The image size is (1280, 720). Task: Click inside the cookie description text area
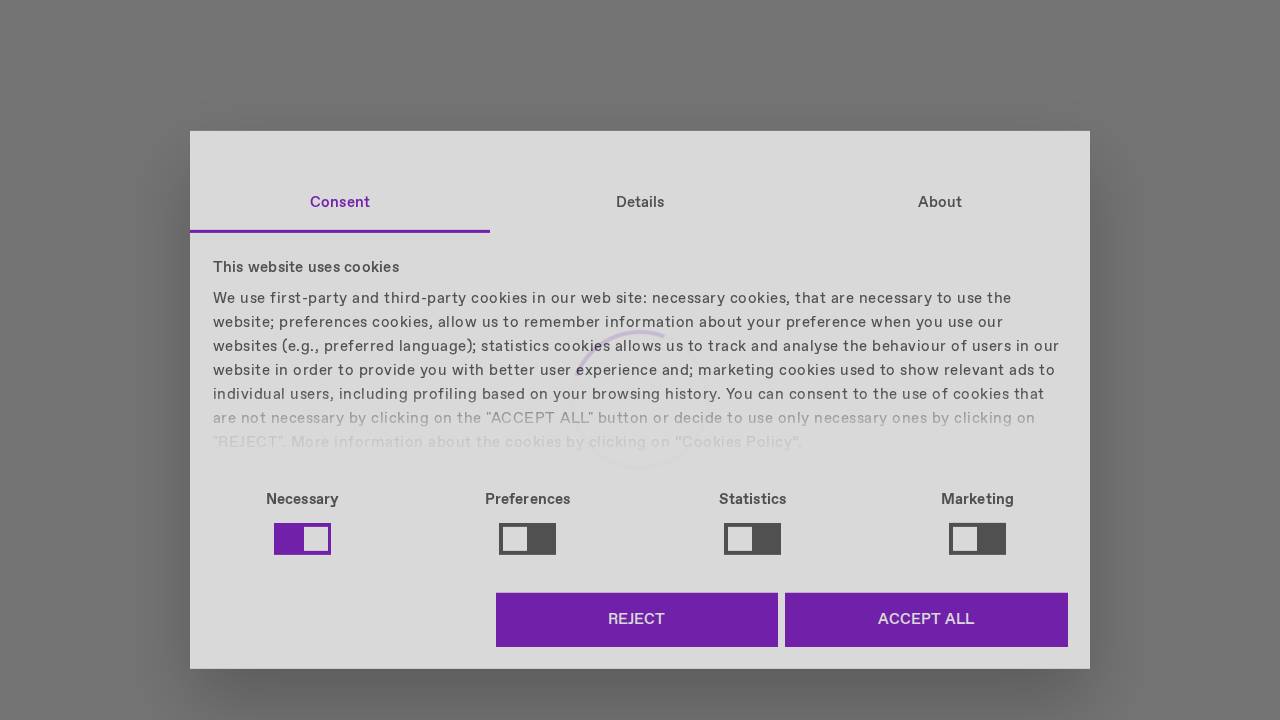click(636, 370)
